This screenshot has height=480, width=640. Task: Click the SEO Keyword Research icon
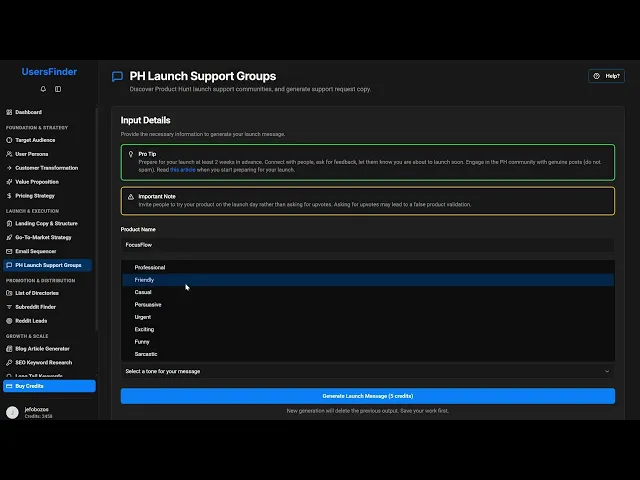9,362
